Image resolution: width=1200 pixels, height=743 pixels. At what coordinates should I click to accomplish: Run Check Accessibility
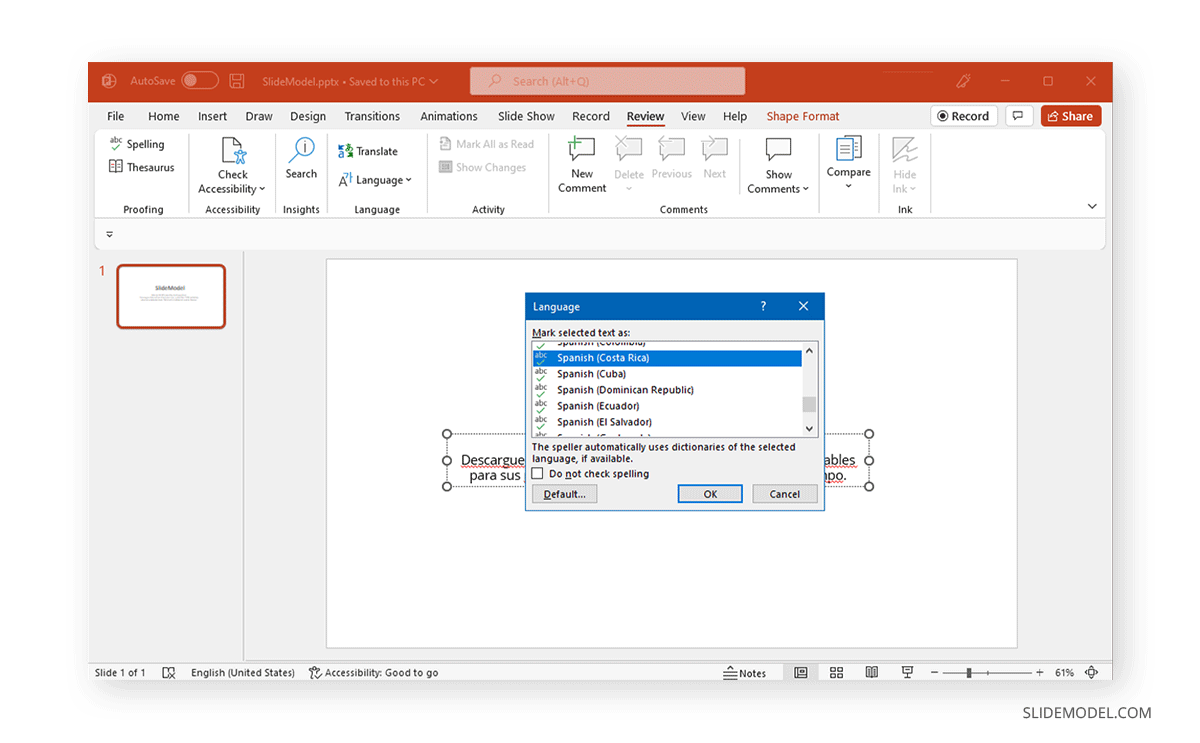click(232, 165)
